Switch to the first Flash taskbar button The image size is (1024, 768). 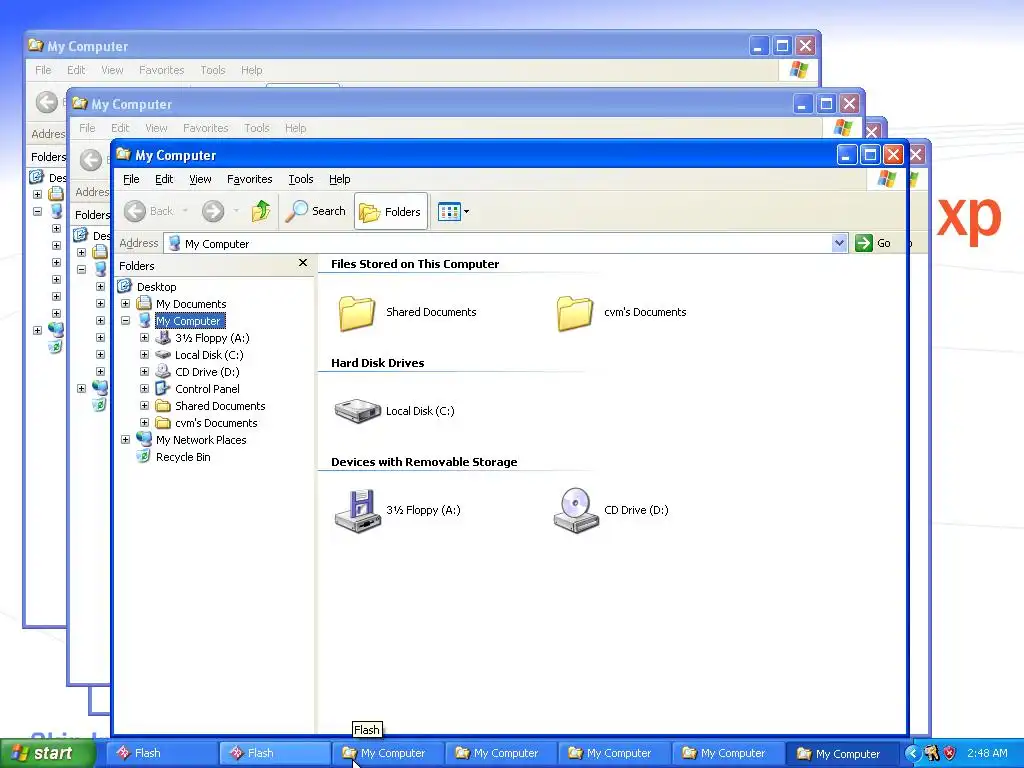coord(161,753)
